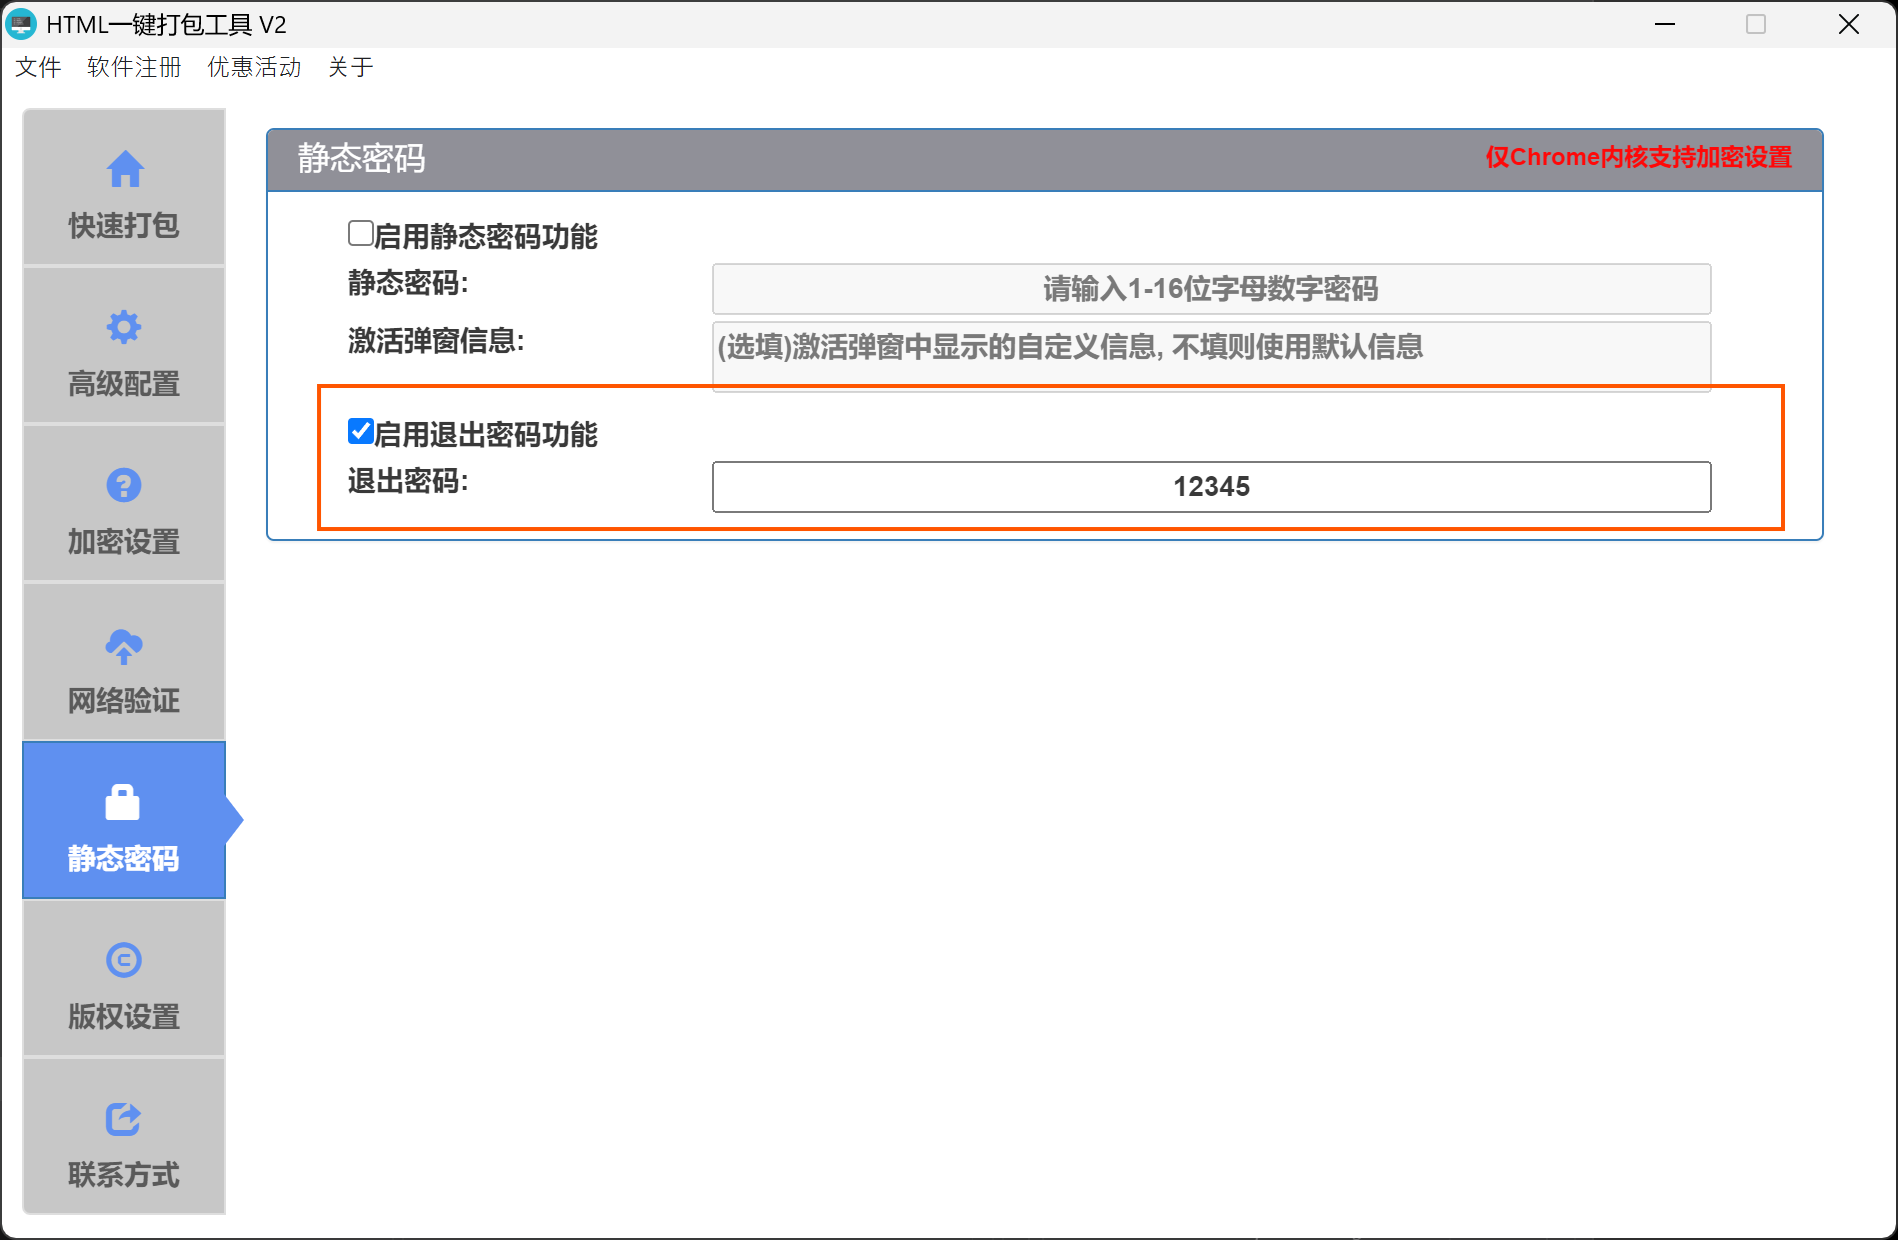Click the app icon in the title bar
Screen dimensions: 1898x1240
click(21, 24)
